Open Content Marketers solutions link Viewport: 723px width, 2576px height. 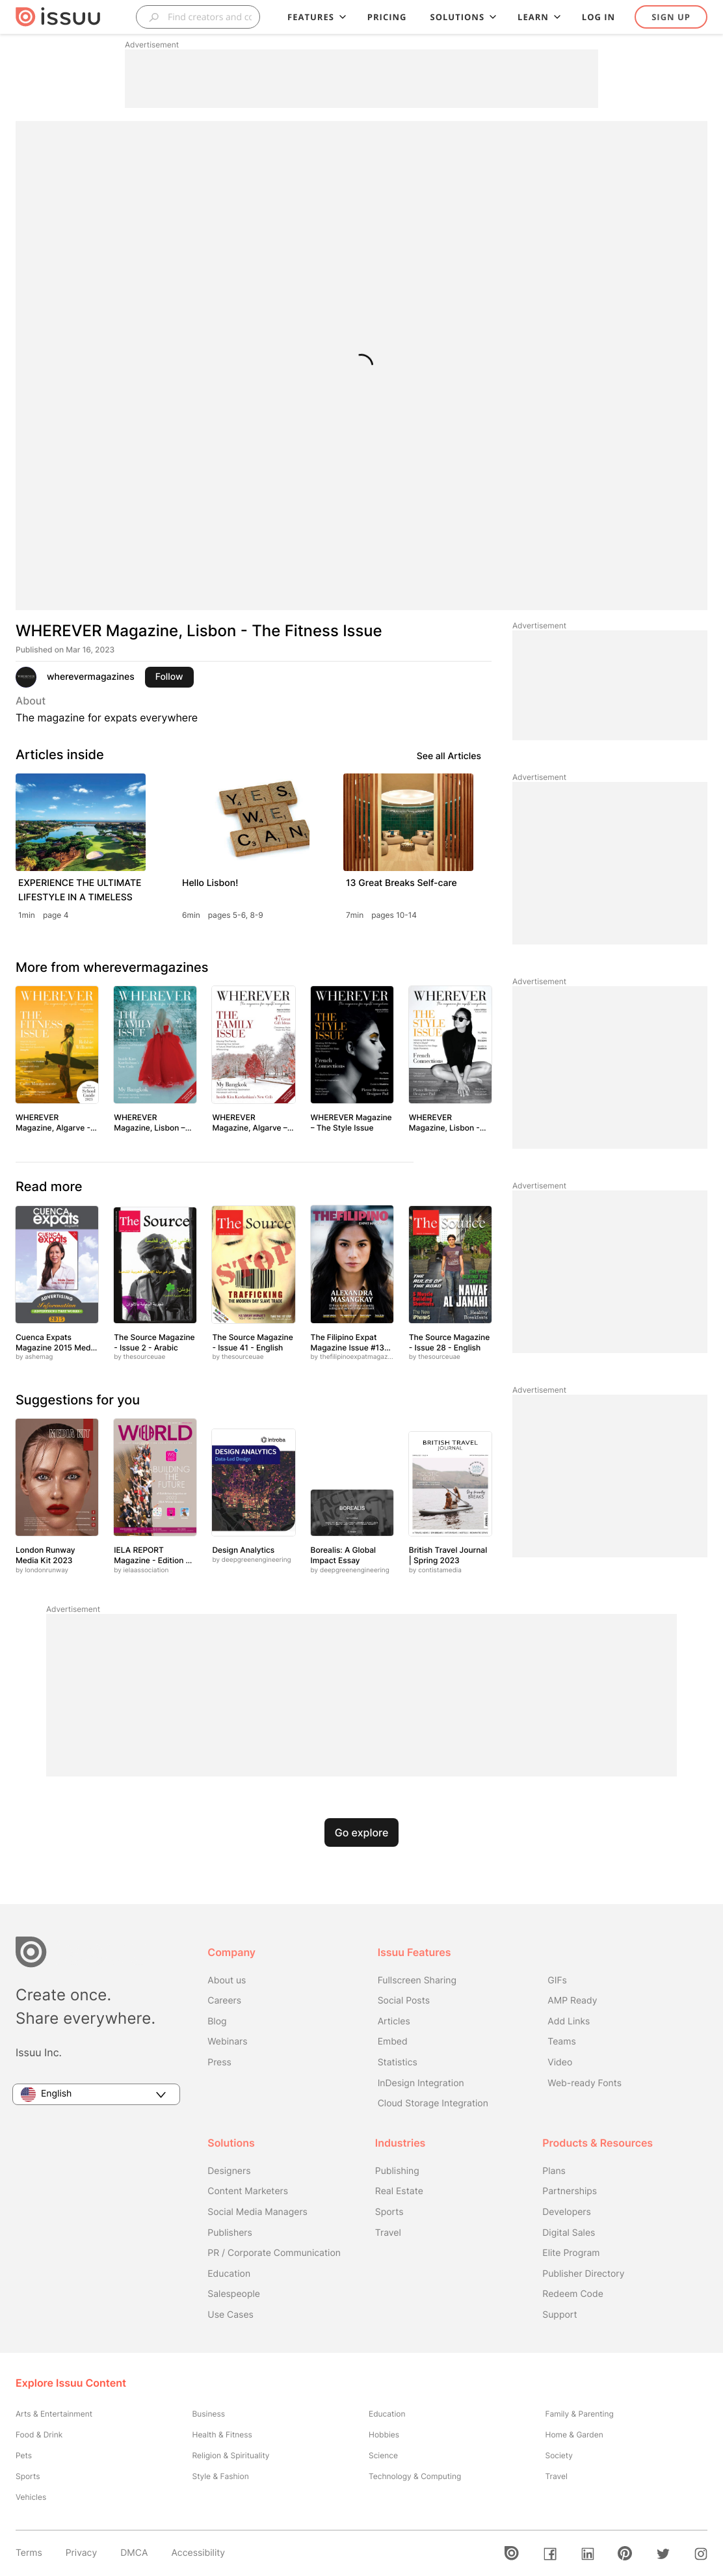(x=247, y=2191)
